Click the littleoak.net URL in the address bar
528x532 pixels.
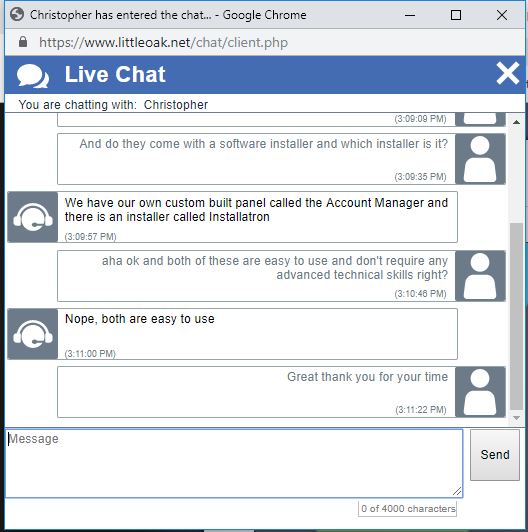[x=164, y=42]
